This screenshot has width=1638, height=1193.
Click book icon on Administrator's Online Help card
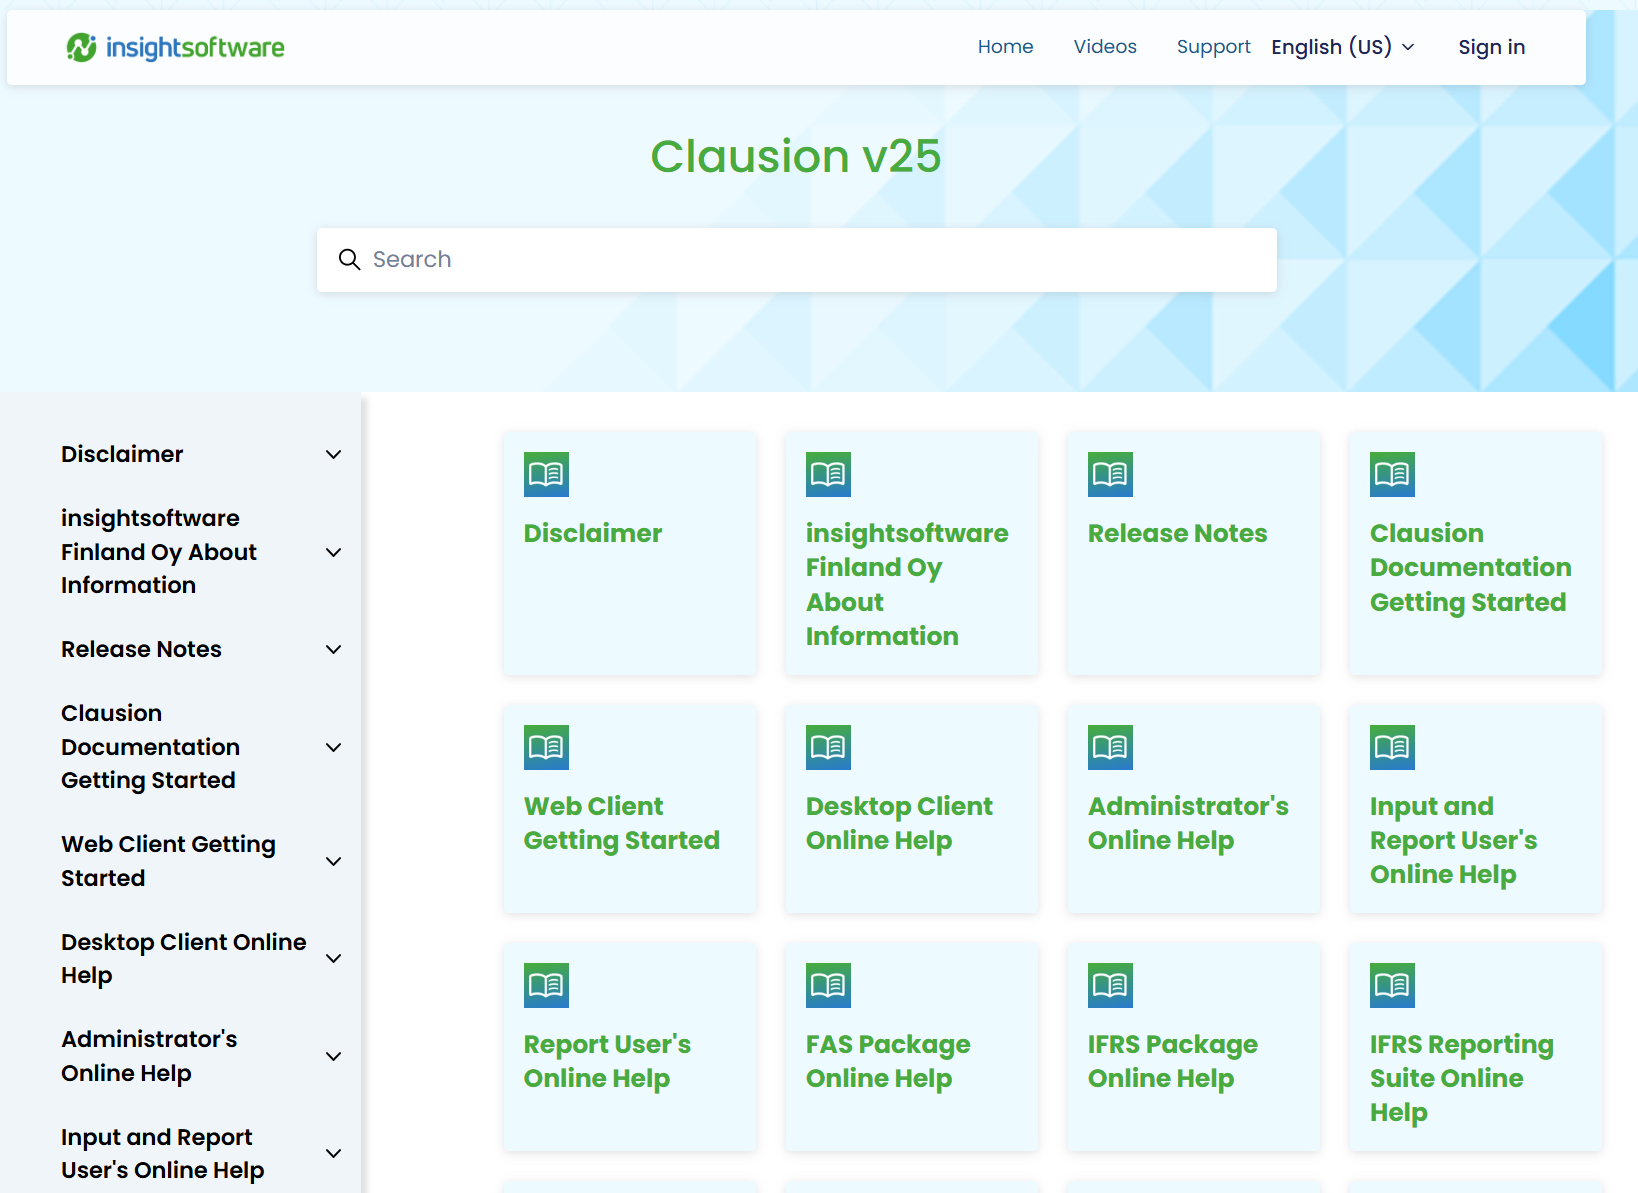(x=1110, y=747)
